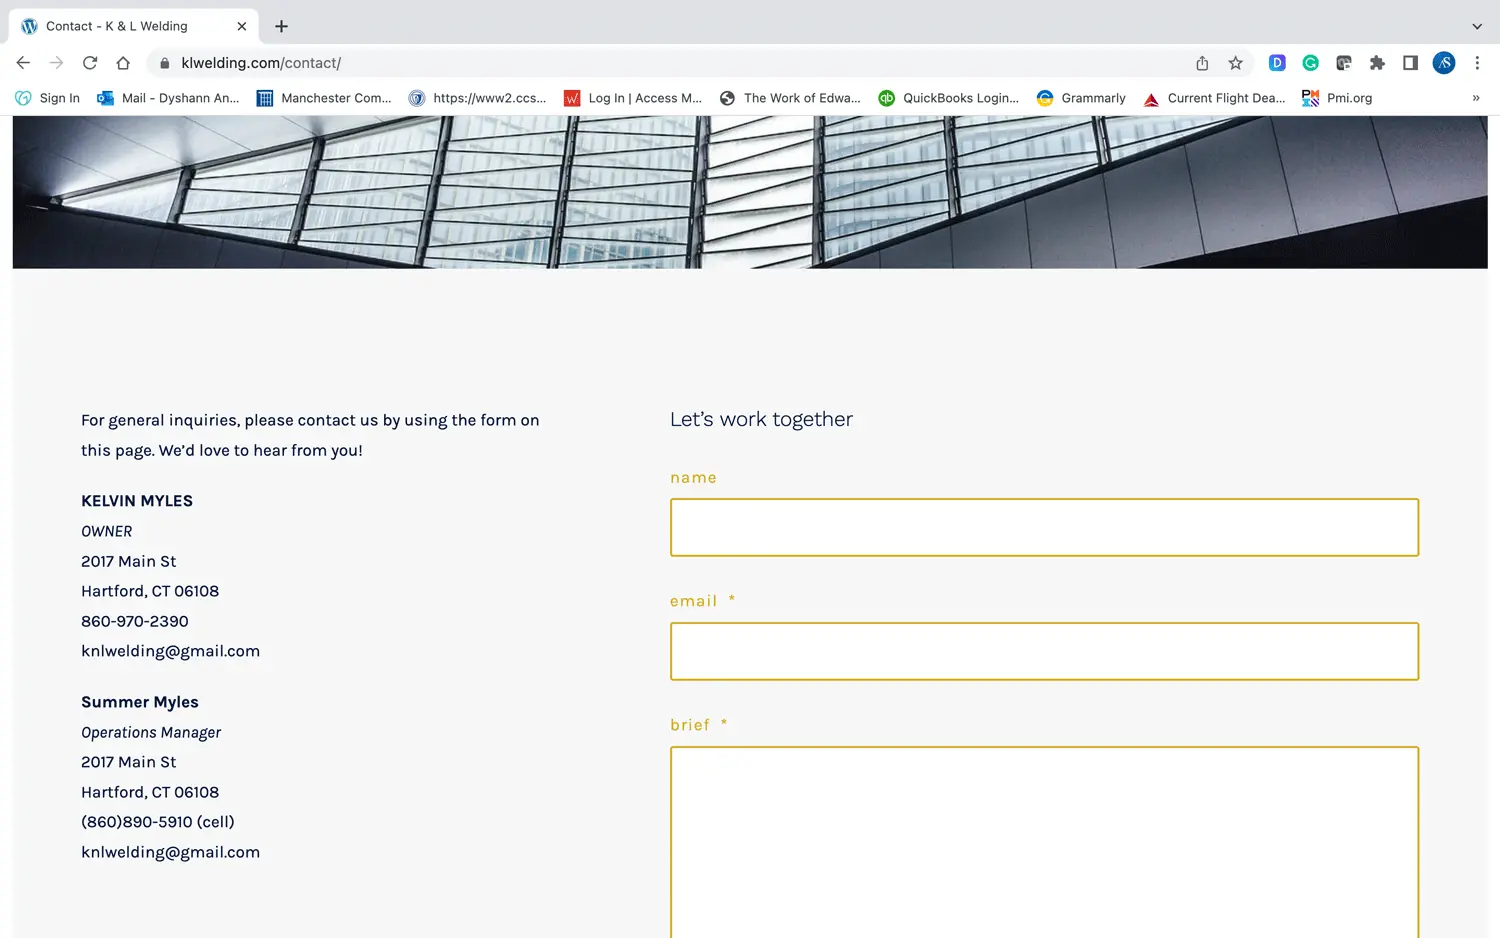Image resolution: width=1500 pixels, height=938 pixels.
Task: Bookmark this page with the star icon
Action: 1236,63
